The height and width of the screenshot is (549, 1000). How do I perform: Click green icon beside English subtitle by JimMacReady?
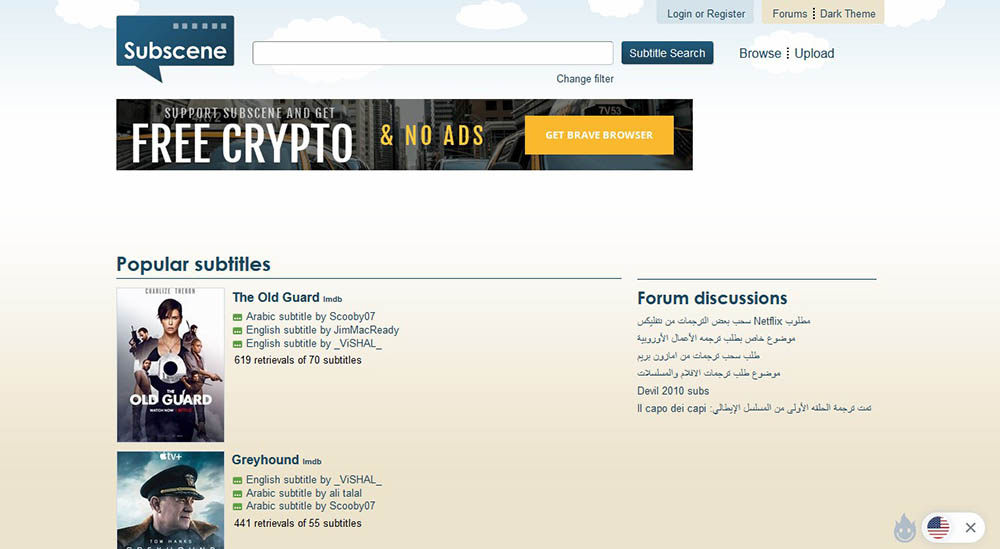click(238, 331)
